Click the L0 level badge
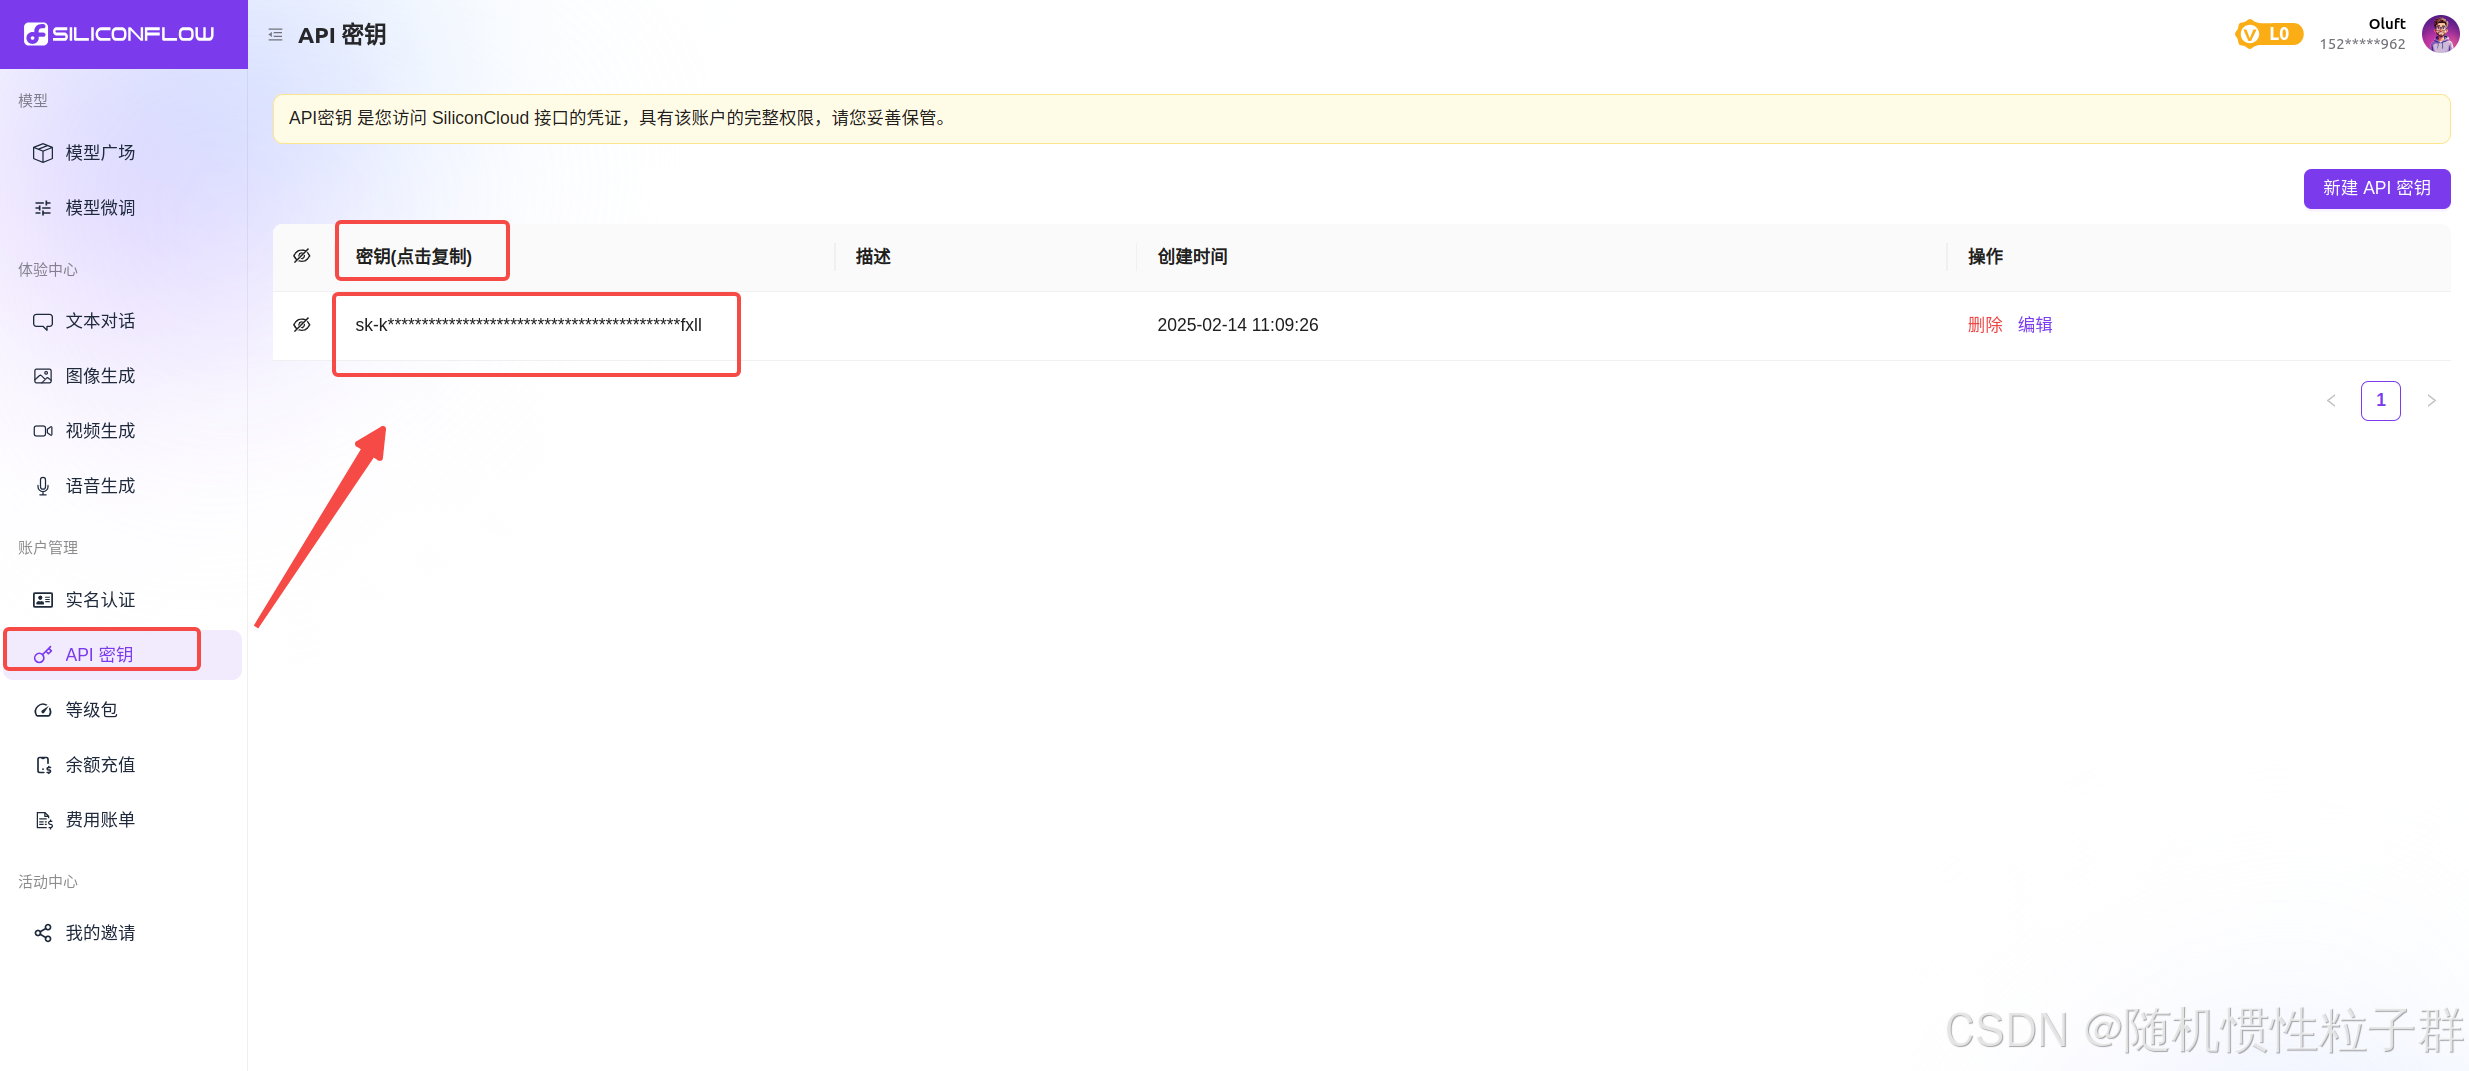 2269,34
